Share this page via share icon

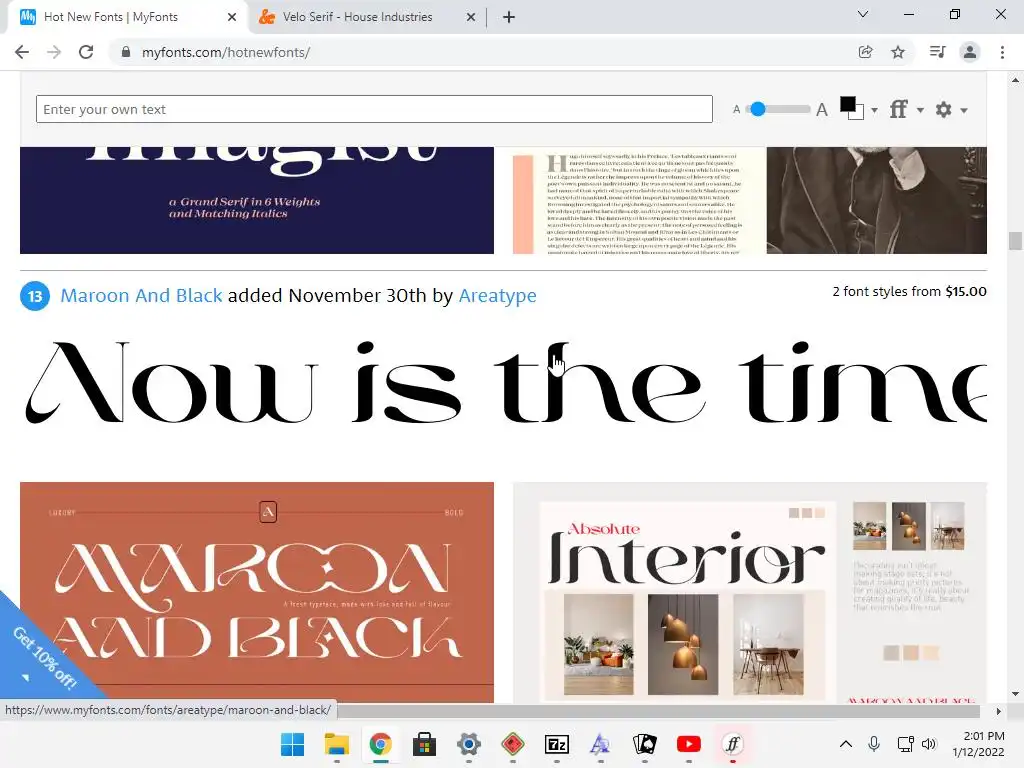[866, 52]
